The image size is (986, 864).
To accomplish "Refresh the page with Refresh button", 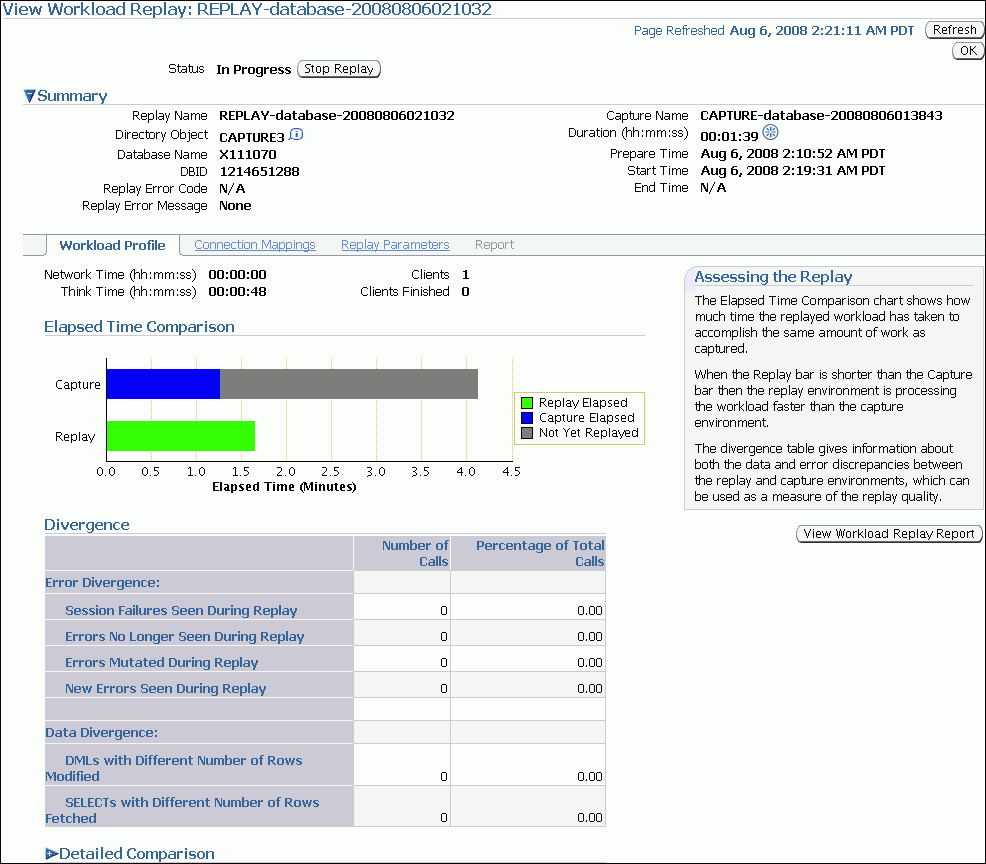I will pyautogui.click(x=954, y=30).
